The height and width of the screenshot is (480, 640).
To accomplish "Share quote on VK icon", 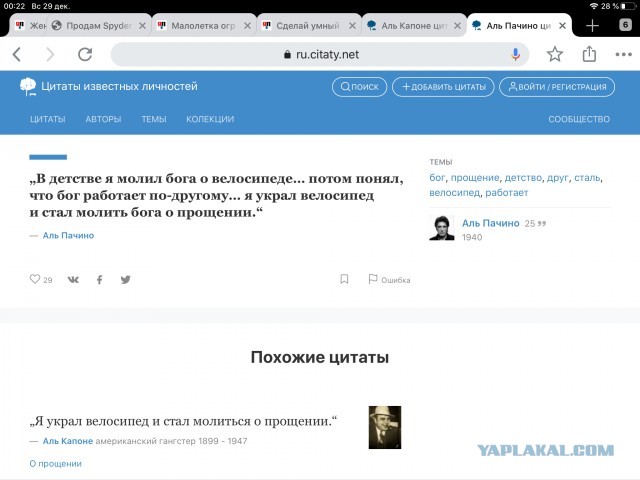I will pyautogui.click(x=73, y=280).
